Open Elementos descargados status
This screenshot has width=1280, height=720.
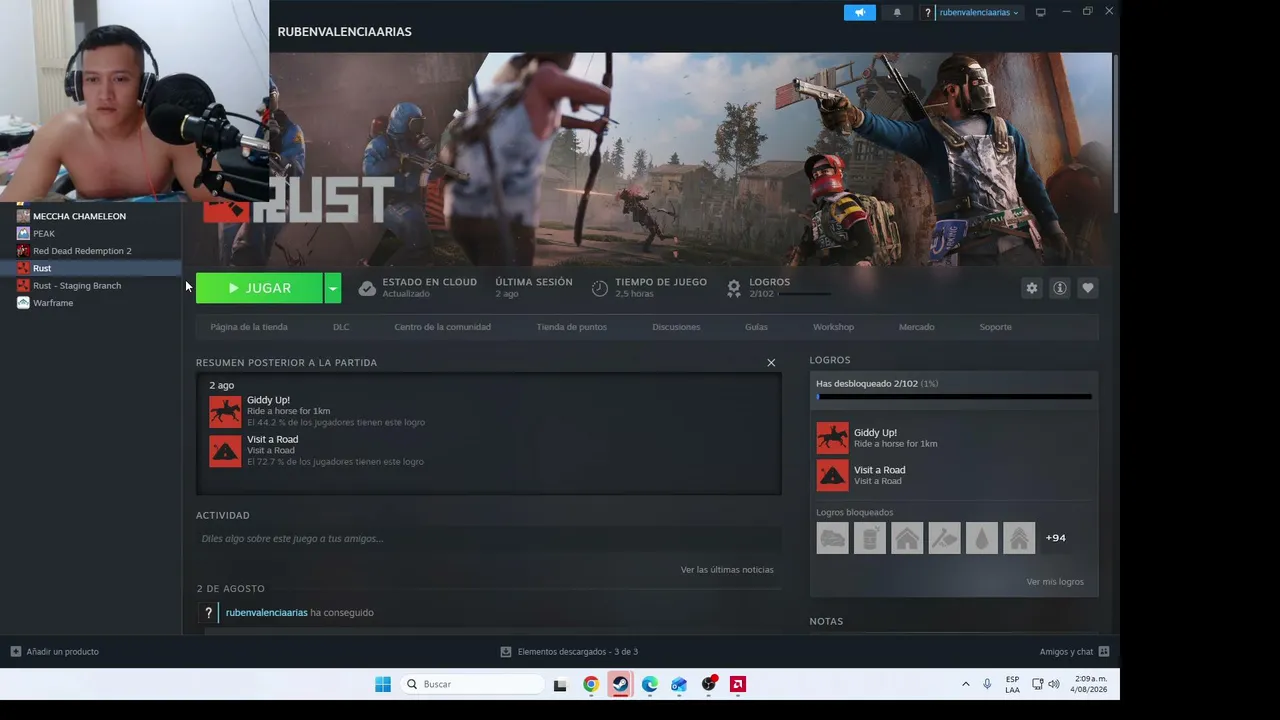pyautogui.click(x=577, y=652)
